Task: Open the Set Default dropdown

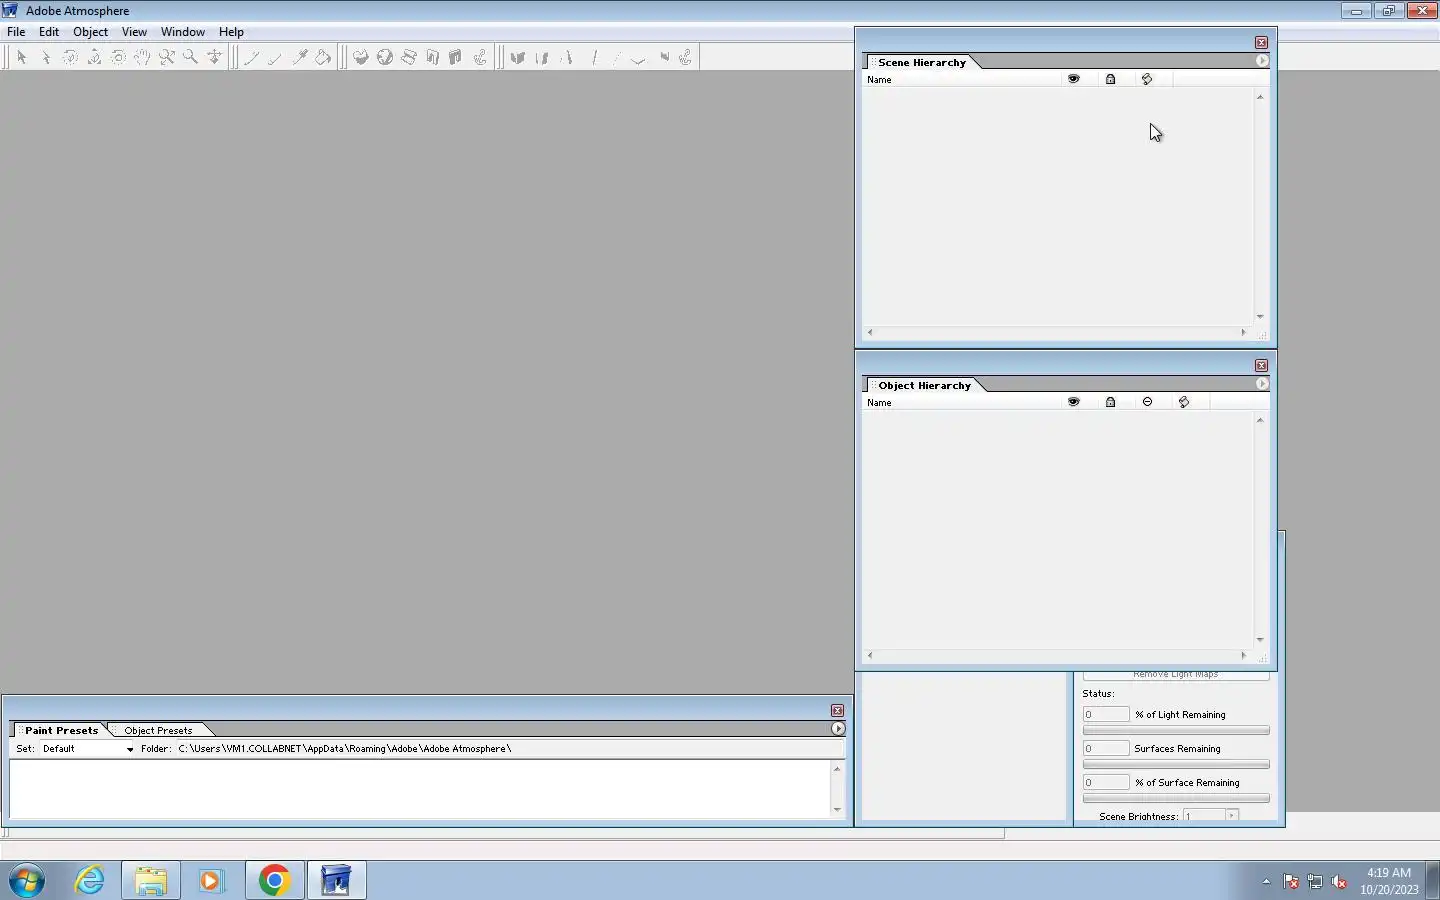Action: click(x=87, y=749)
